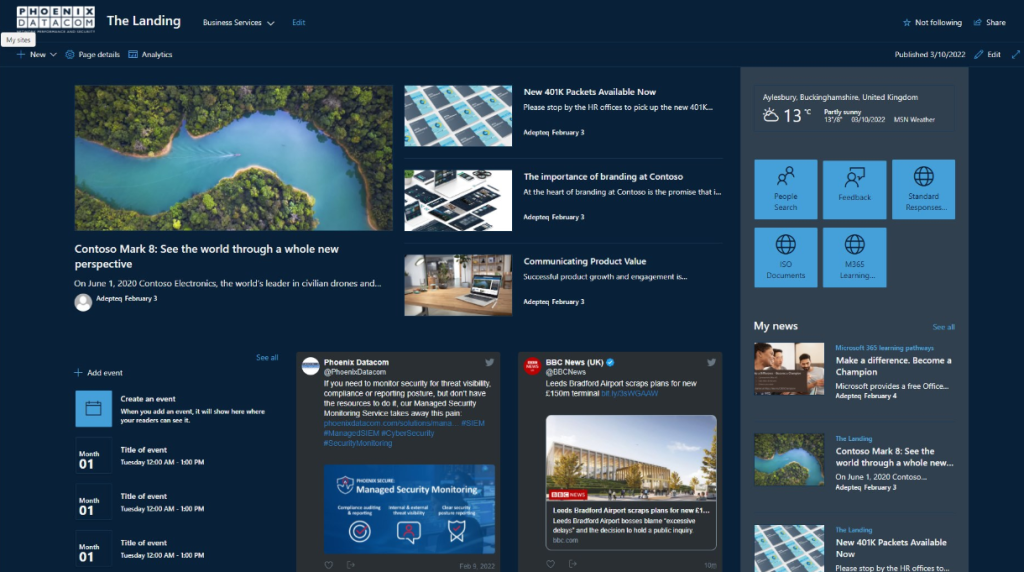The height and width of the screenshot is (572, 1024).
Task: Click Leeds Bradford Airport tweet image
Action: pyautogui.click(x=631, y=457)
